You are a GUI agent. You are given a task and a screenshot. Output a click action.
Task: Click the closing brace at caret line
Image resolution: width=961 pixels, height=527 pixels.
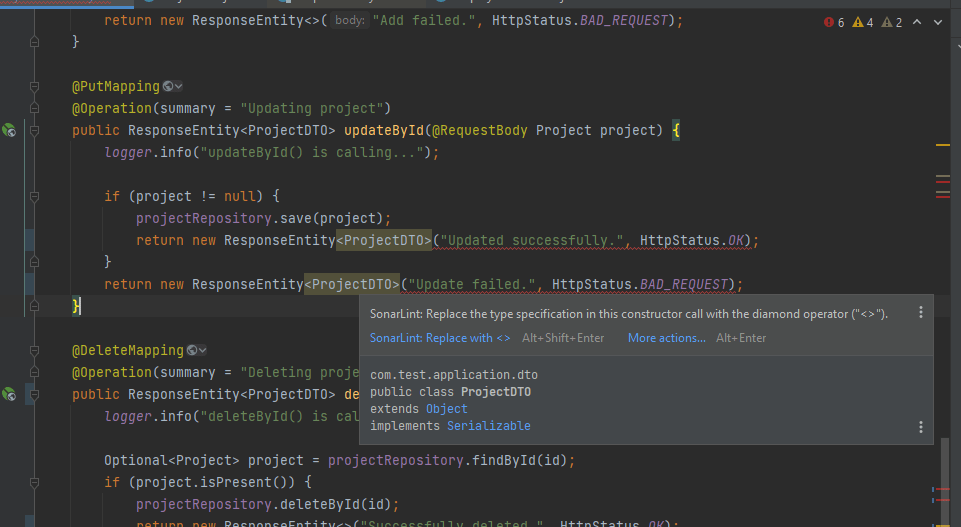click(76, 306)
